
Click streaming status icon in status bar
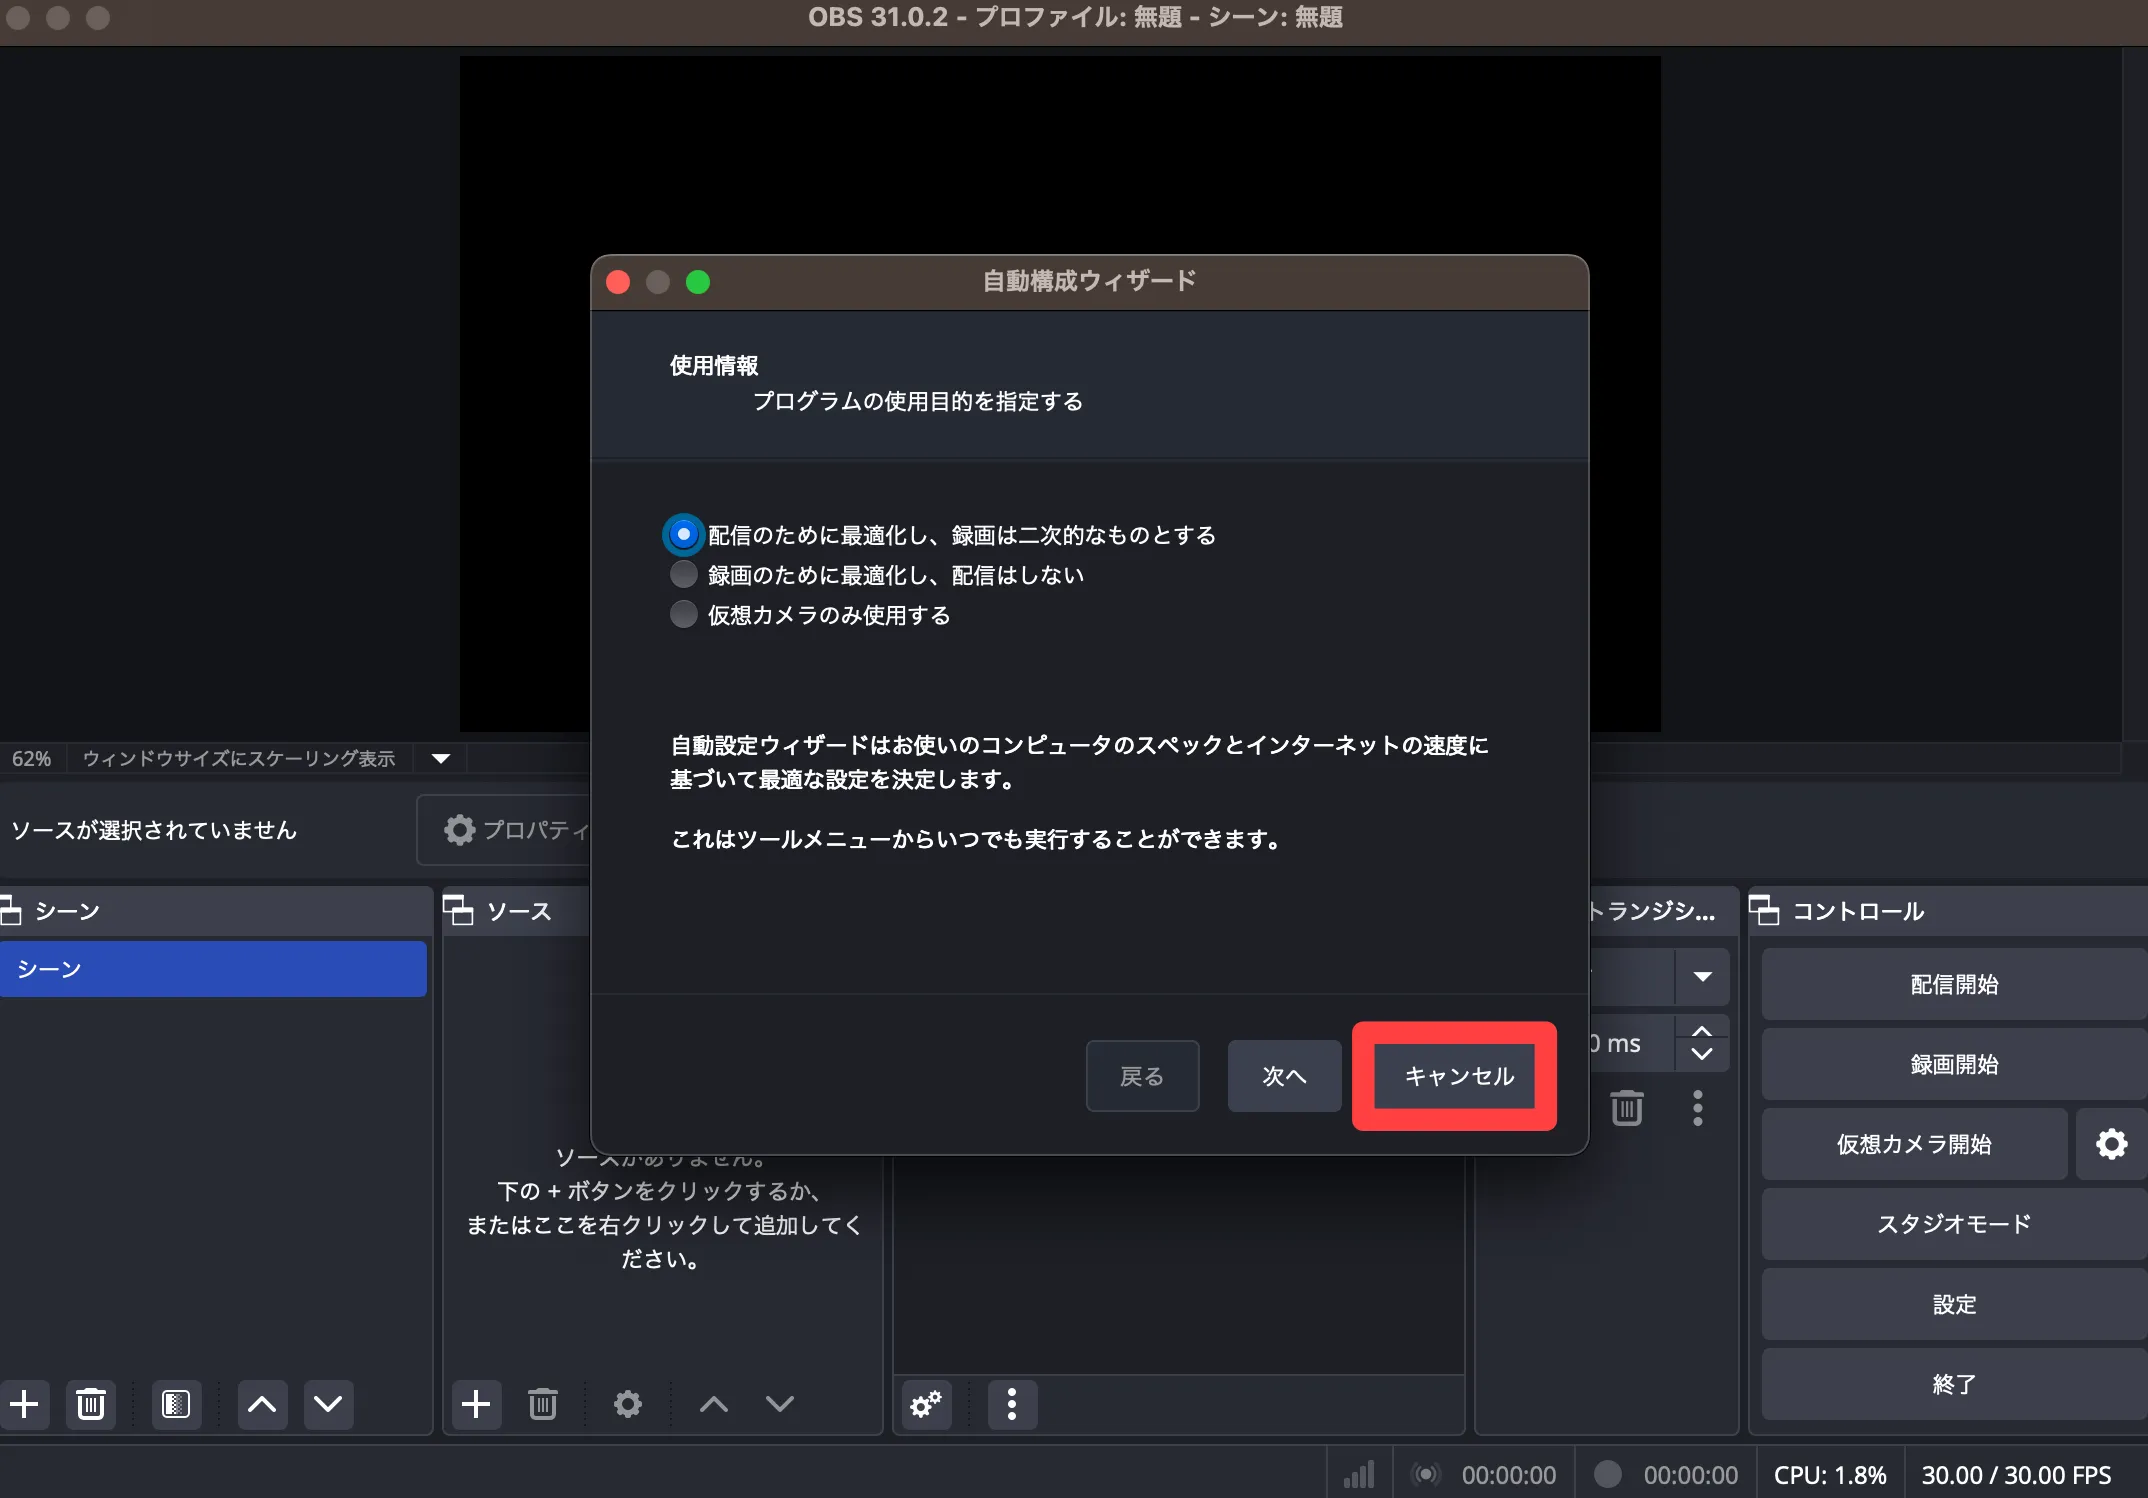click(x=1426, y=1474)
